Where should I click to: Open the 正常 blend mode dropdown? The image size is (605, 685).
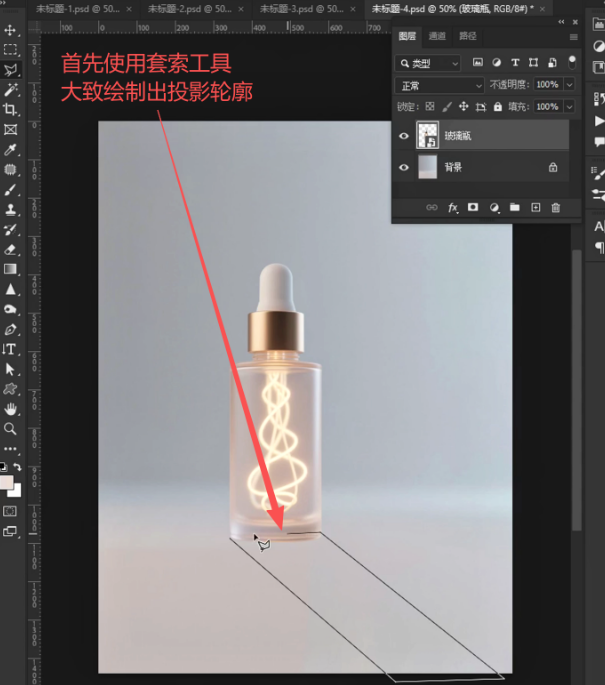(439, 86)
